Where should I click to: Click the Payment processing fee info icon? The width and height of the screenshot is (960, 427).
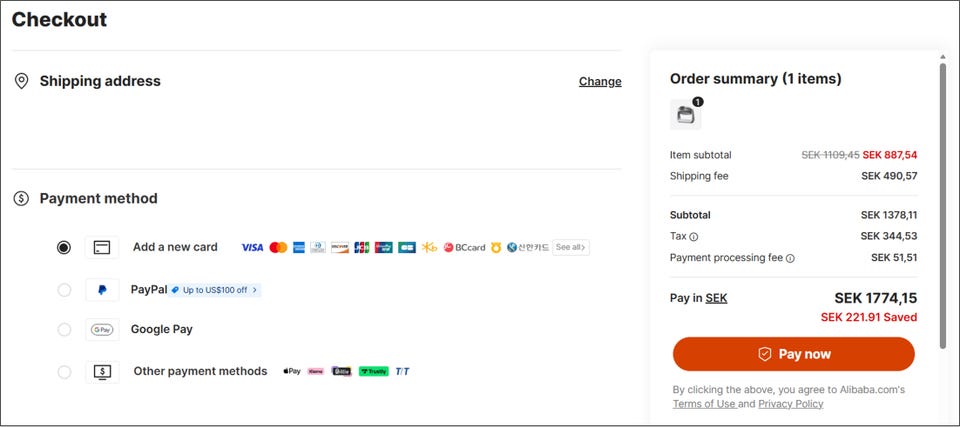click(x=790, y=258)
